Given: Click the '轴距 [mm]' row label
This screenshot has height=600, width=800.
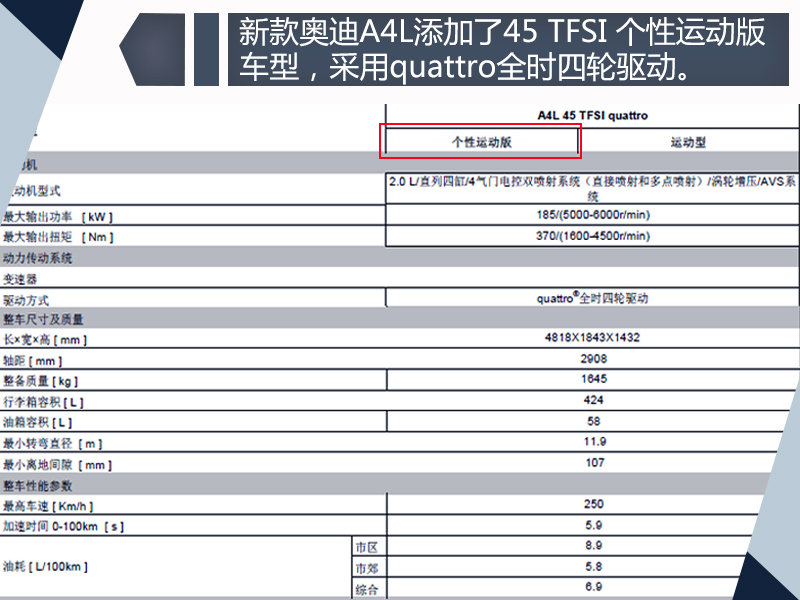Looking at the screenshot, I should (x=32, y=361).
